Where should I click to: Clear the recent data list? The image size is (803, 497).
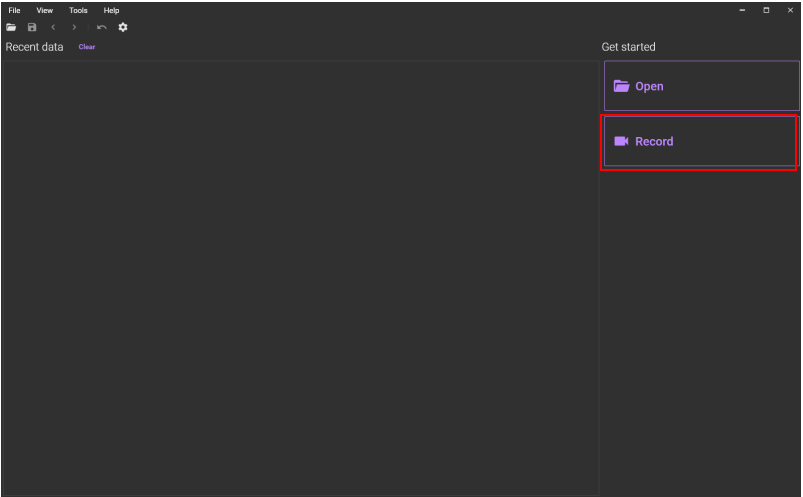[x=87, y=47]
